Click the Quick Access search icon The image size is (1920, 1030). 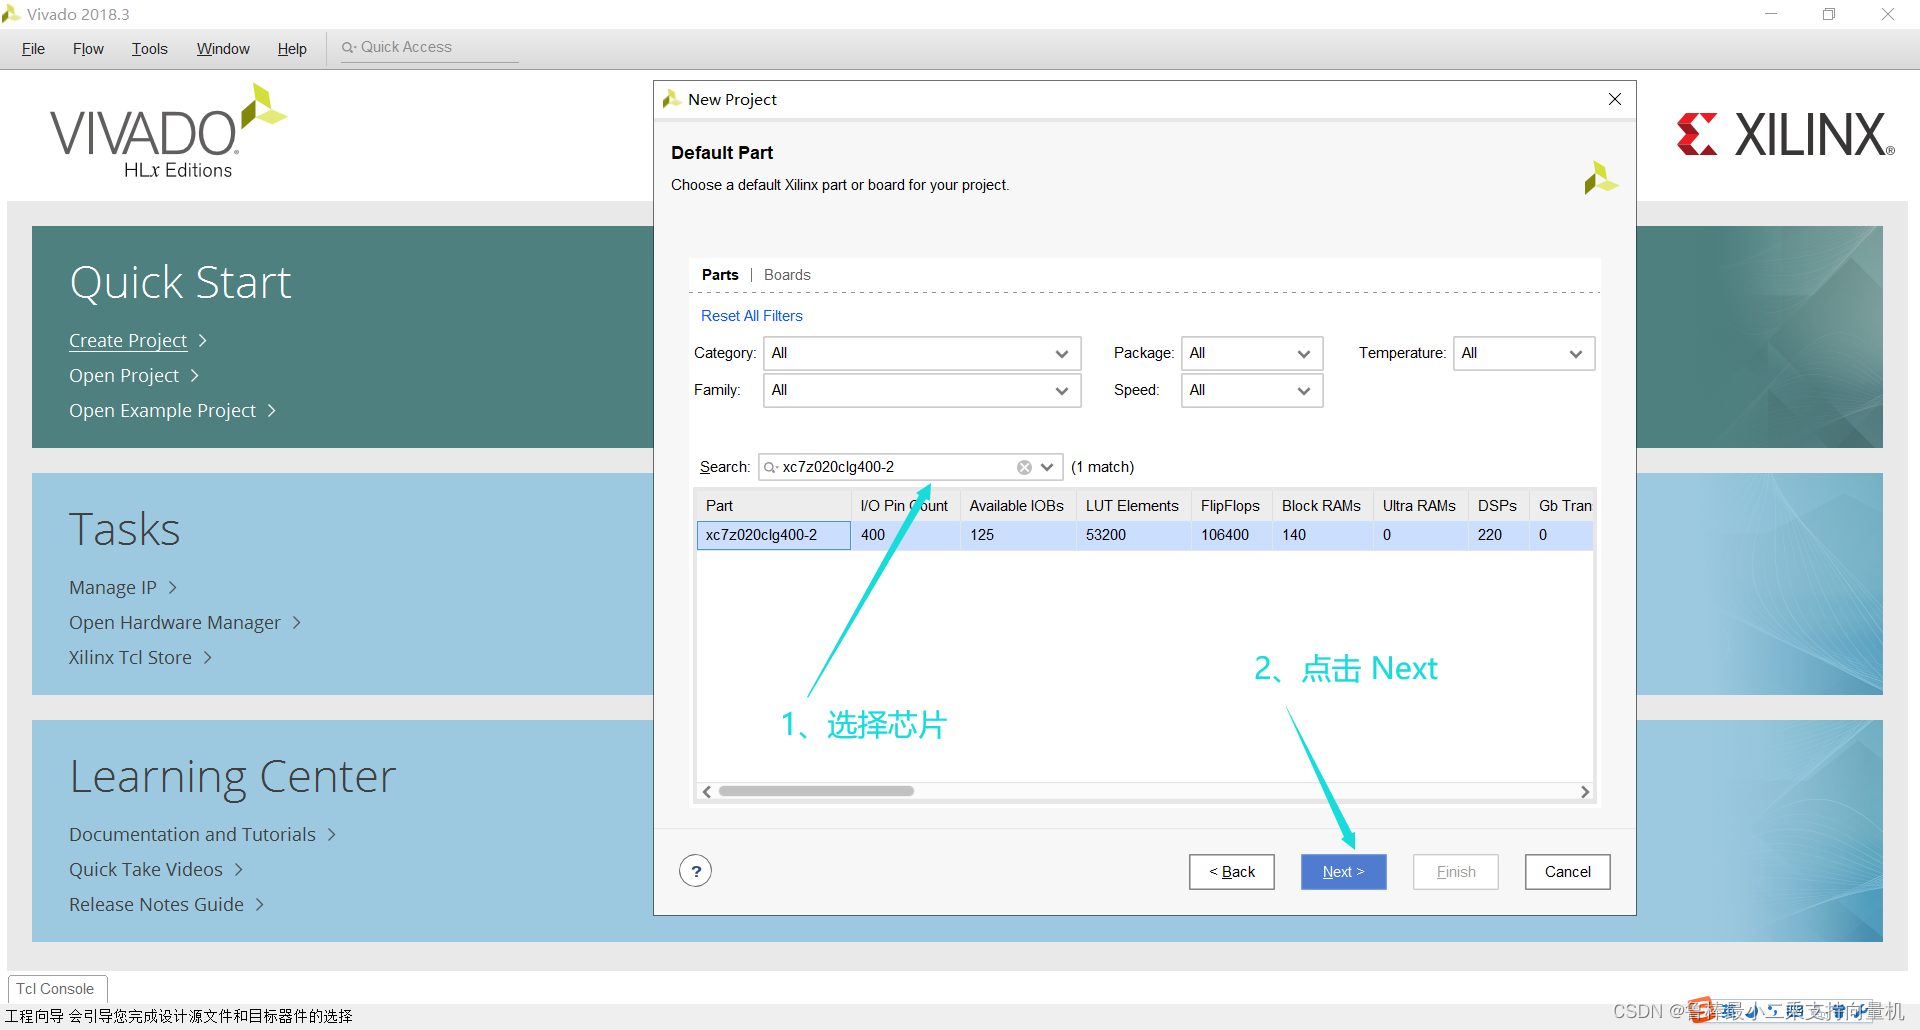tap(349, 47)
